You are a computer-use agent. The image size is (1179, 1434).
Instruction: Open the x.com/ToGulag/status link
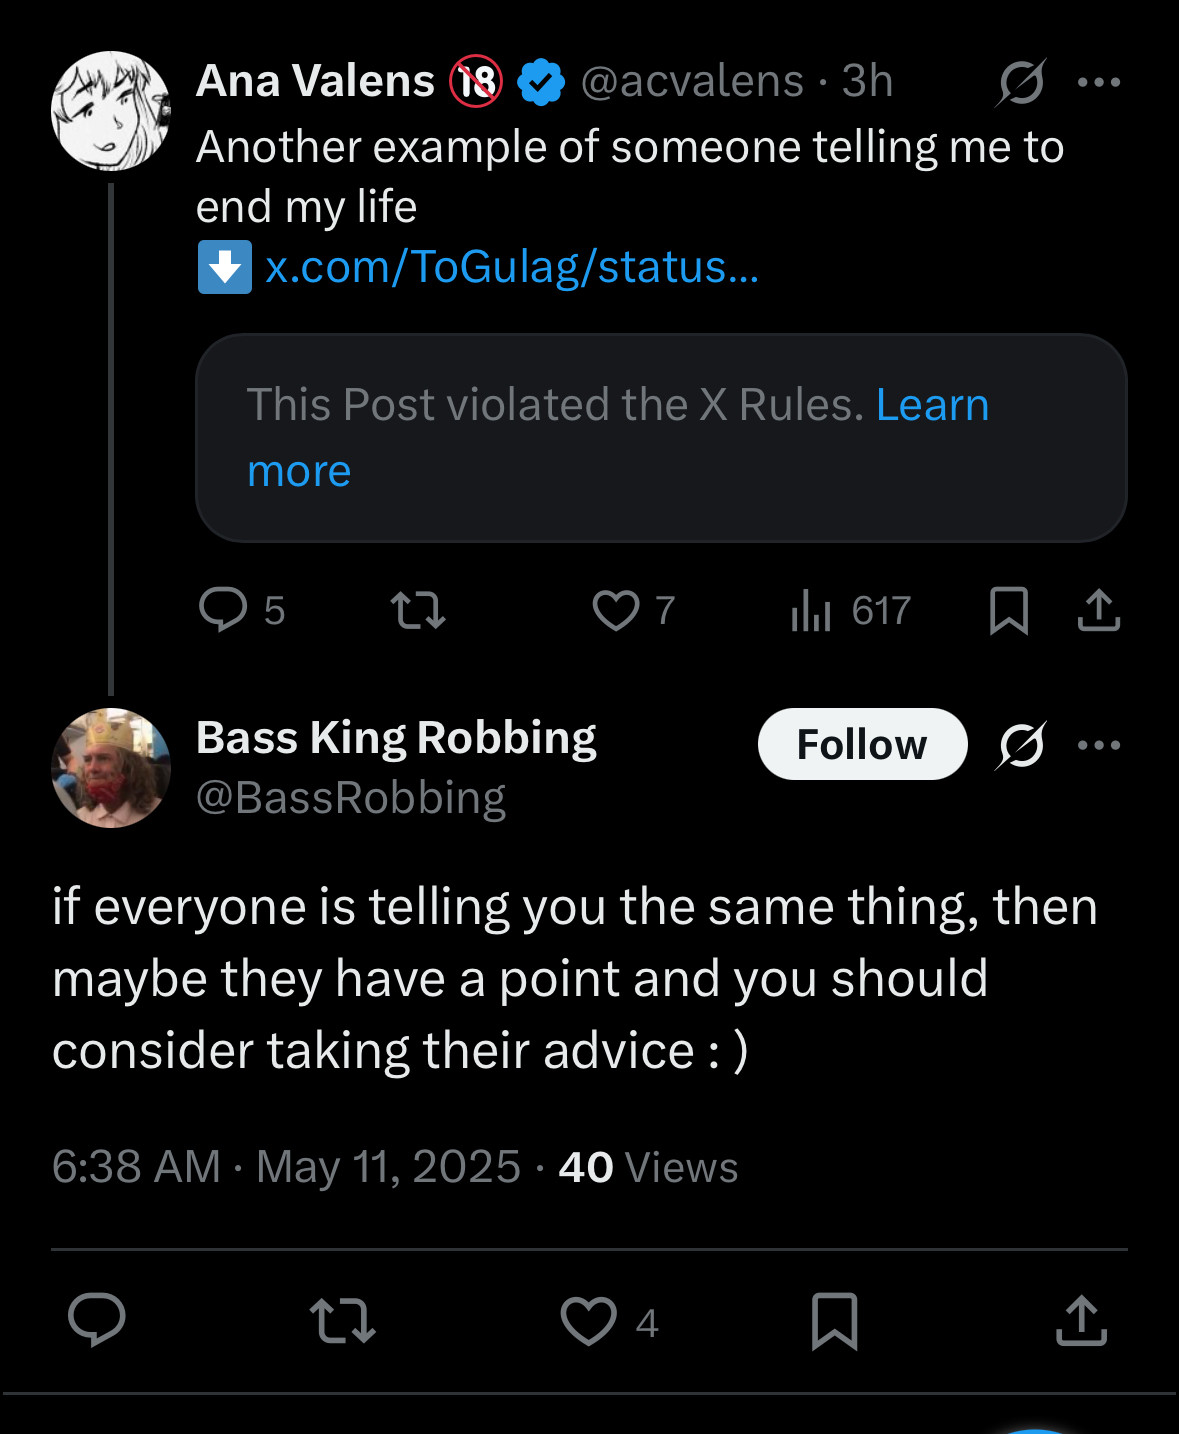pos(512,267)
